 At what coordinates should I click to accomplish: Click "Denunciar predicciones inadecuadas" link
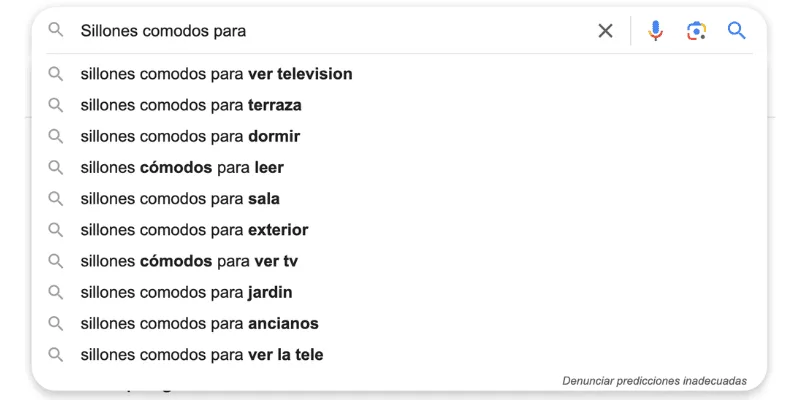(x=654, y=381)
